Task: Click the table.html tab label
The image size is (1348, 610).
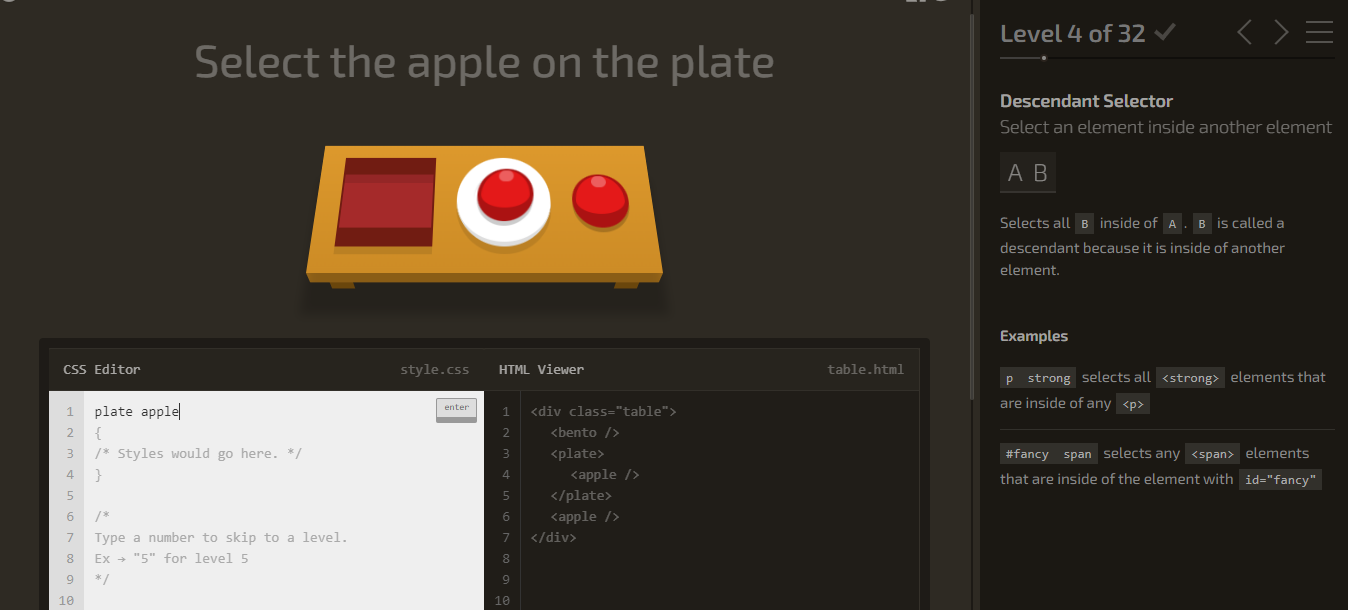Action: (865, 369)
